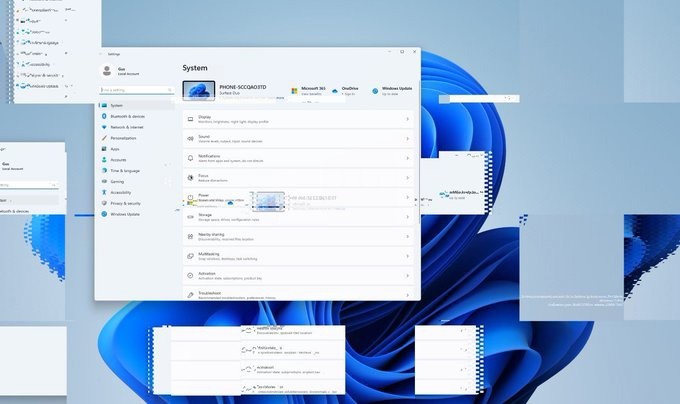Open Windows Update status in header

pyautogui.click(x=396, y=90)
